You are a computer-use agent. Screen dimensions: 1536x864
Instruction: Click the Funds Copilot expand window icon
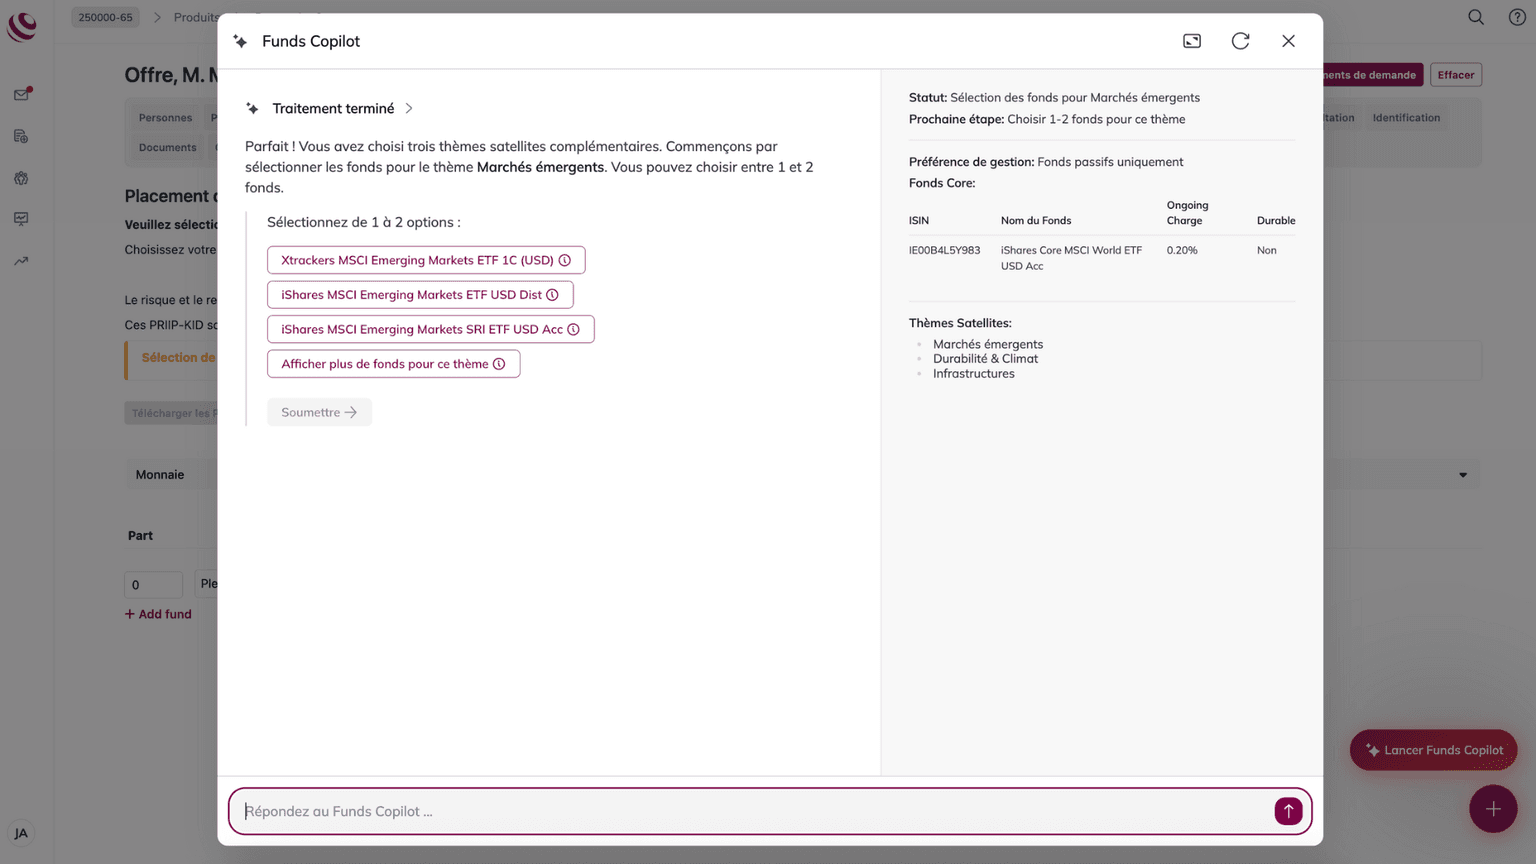[x=1191, y=41]
